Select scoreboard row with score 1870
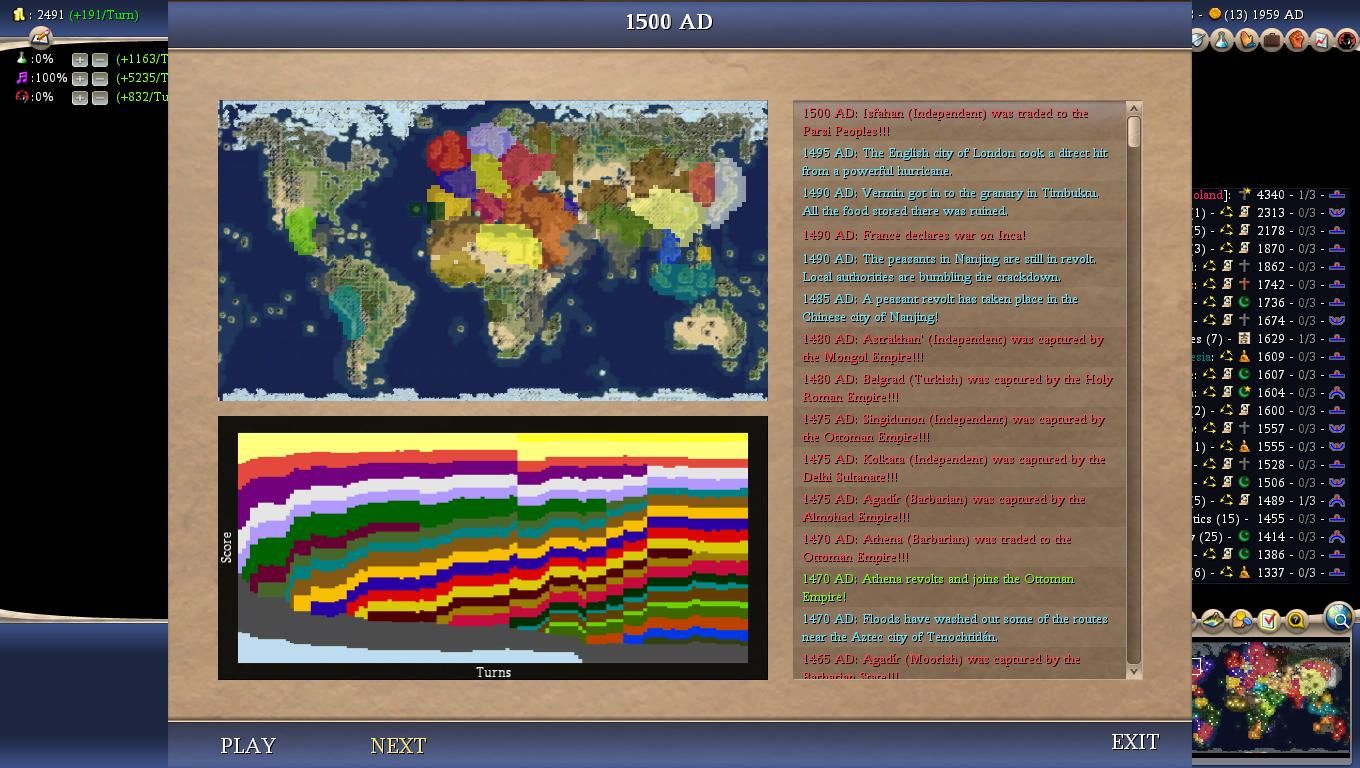Screen dimensions: 1360x768 pos(1270,249)
